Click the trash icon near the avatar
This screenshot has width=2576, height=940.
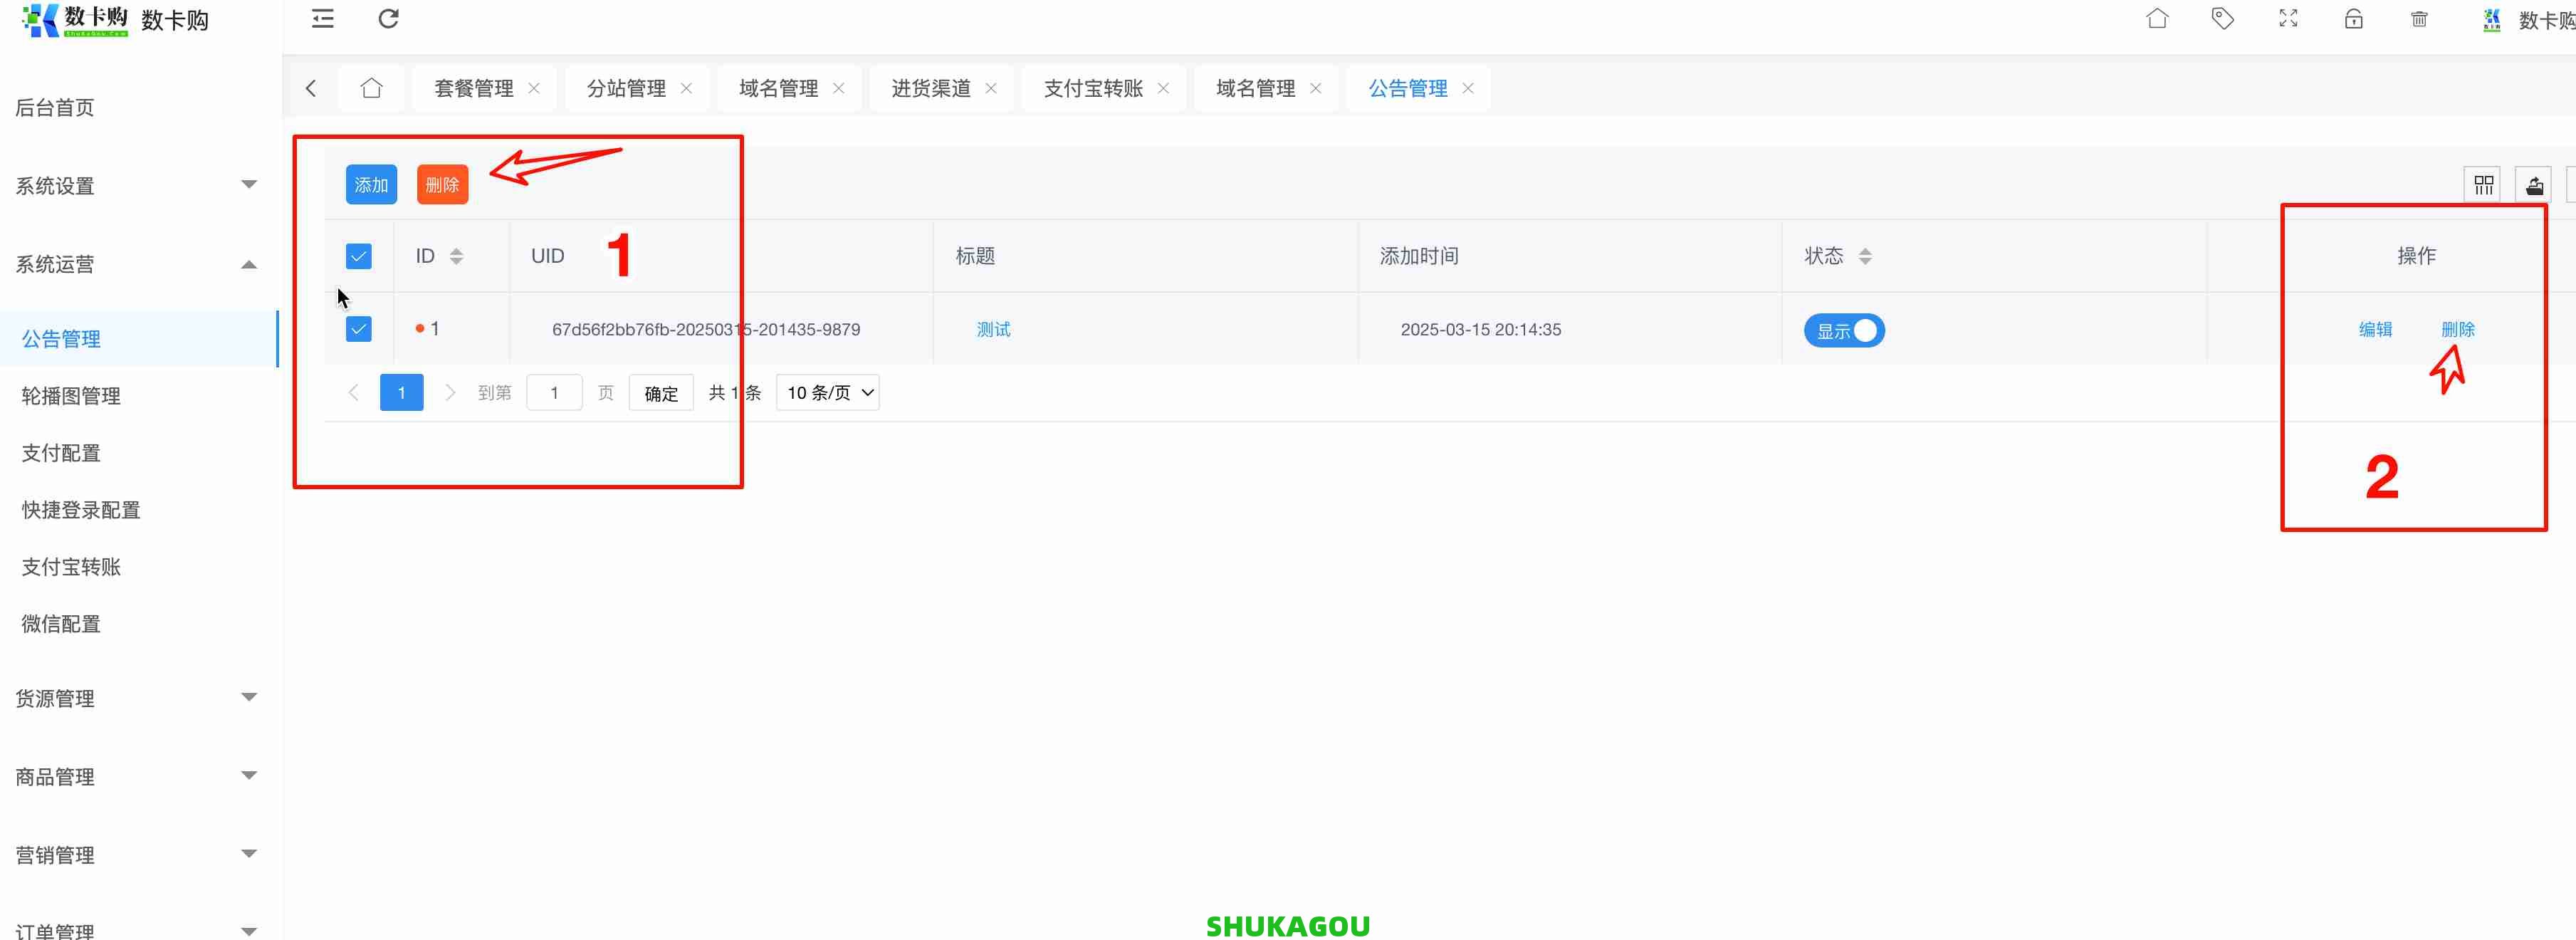pos(2419,19)
